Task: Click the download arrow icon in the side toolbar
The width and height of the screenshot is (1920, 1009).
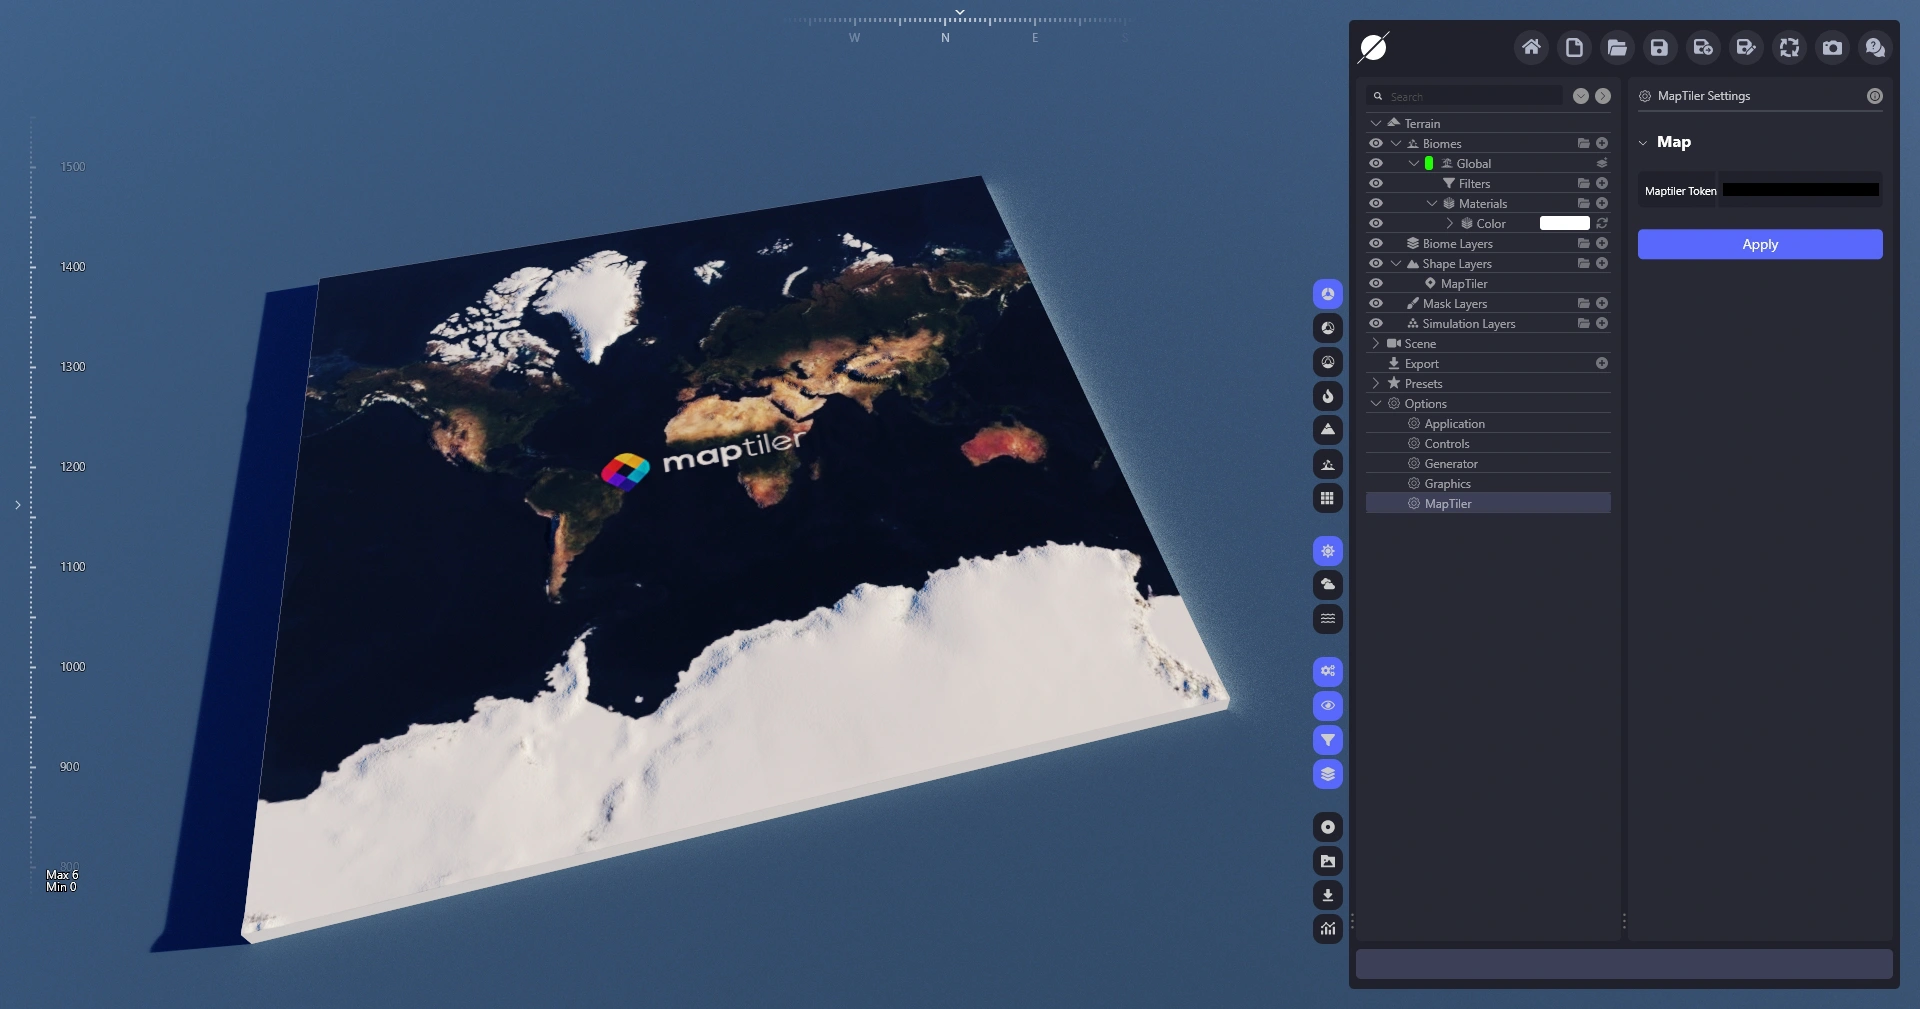Action: click(x=1328, y=895)
